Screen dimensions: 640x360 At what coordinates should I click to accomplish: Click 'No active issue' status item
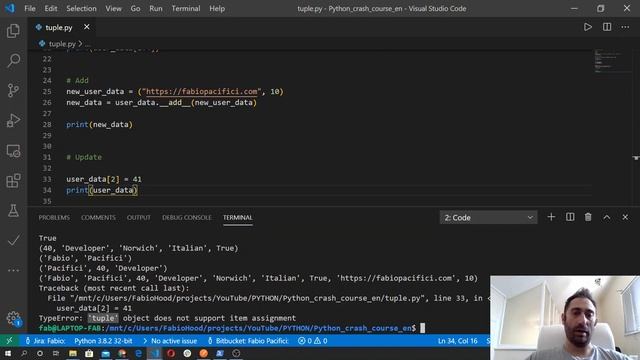point(170,340)
